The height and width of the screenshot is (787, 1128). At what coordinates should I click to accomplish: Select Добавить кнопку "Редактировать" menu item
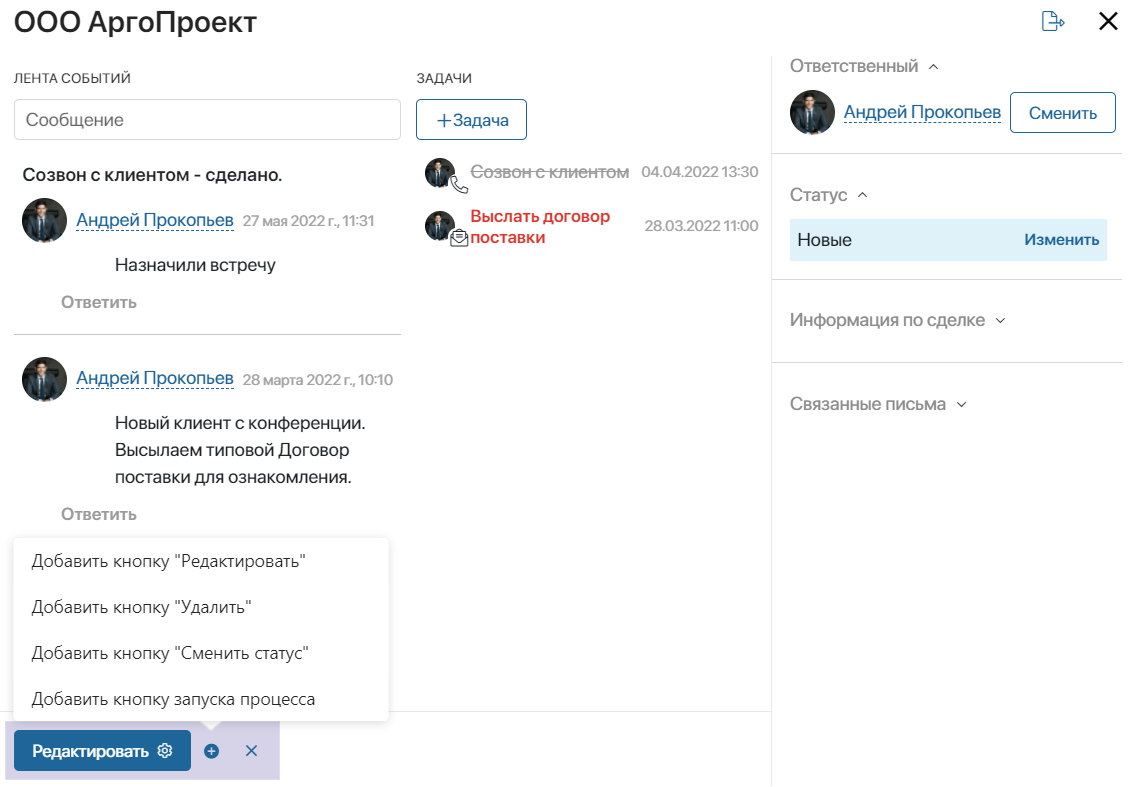point(201,561)
